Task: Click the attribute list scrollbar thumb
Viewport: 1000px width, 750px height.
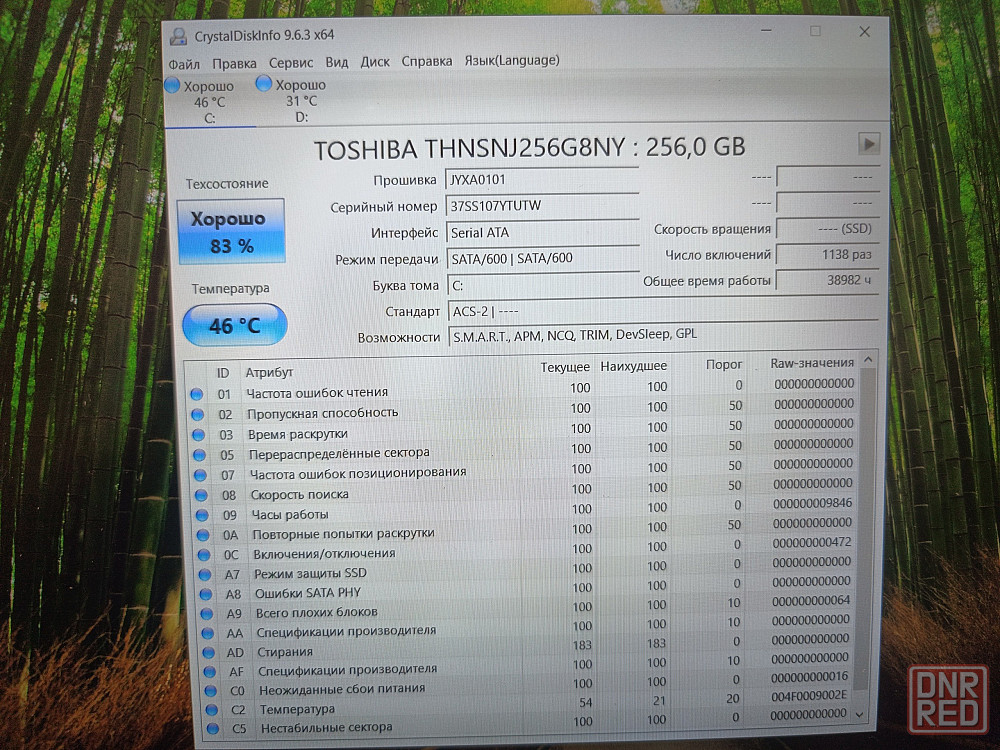Action: coord(864,529)
